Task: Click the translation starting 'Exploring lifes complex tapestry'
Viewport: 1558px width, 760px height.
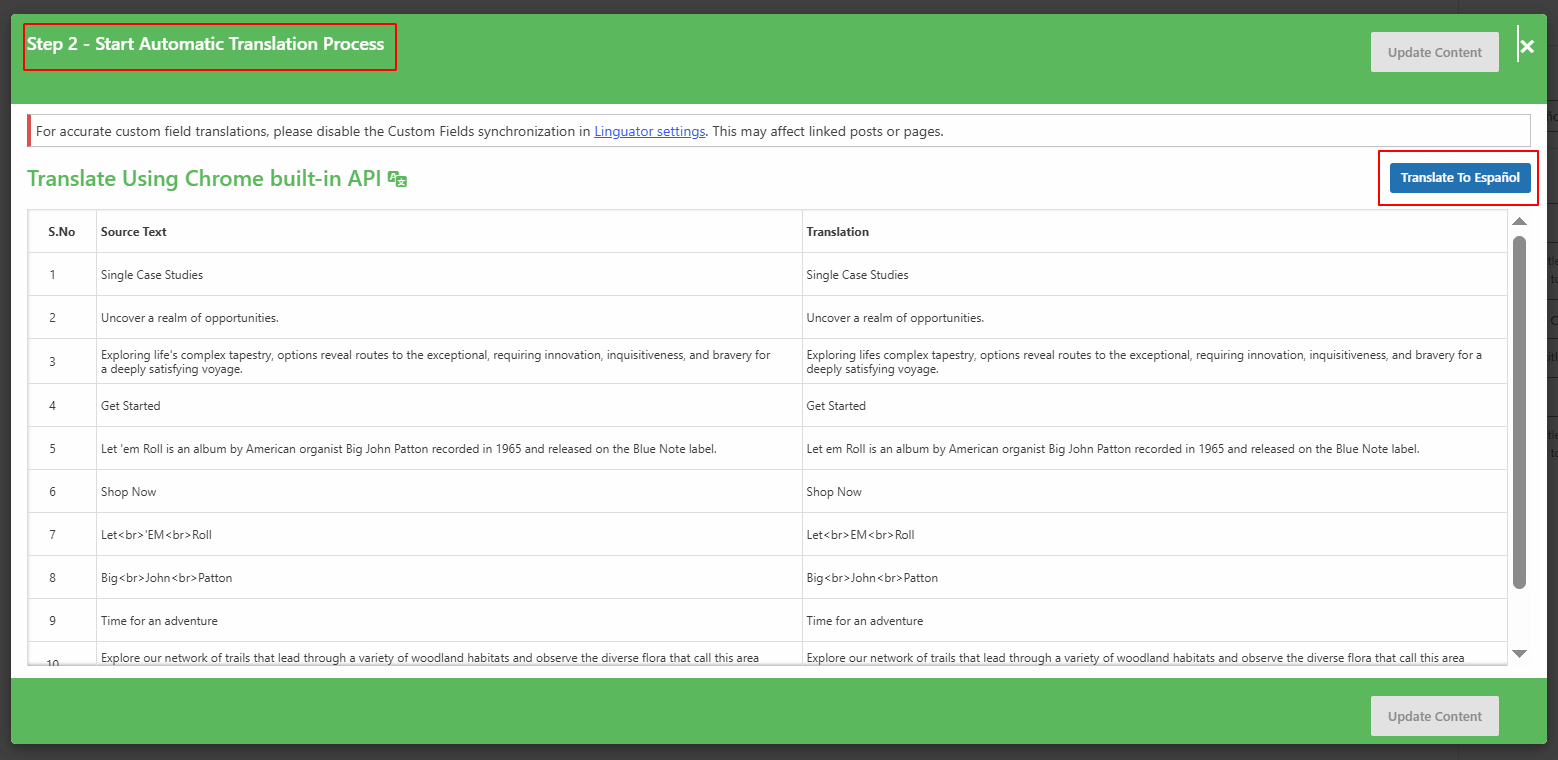Action: pos(1144,362)
